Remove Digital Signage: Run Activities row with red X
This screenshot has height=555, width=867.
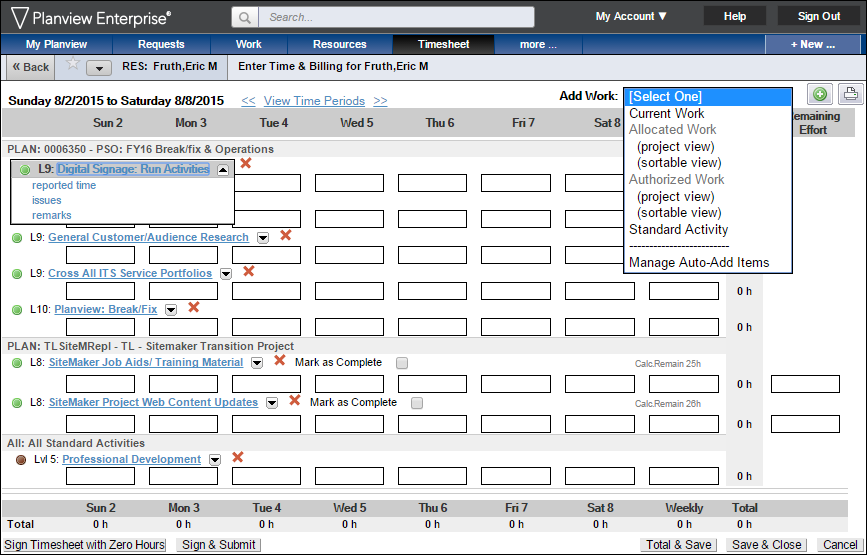(x=246, y=163)
